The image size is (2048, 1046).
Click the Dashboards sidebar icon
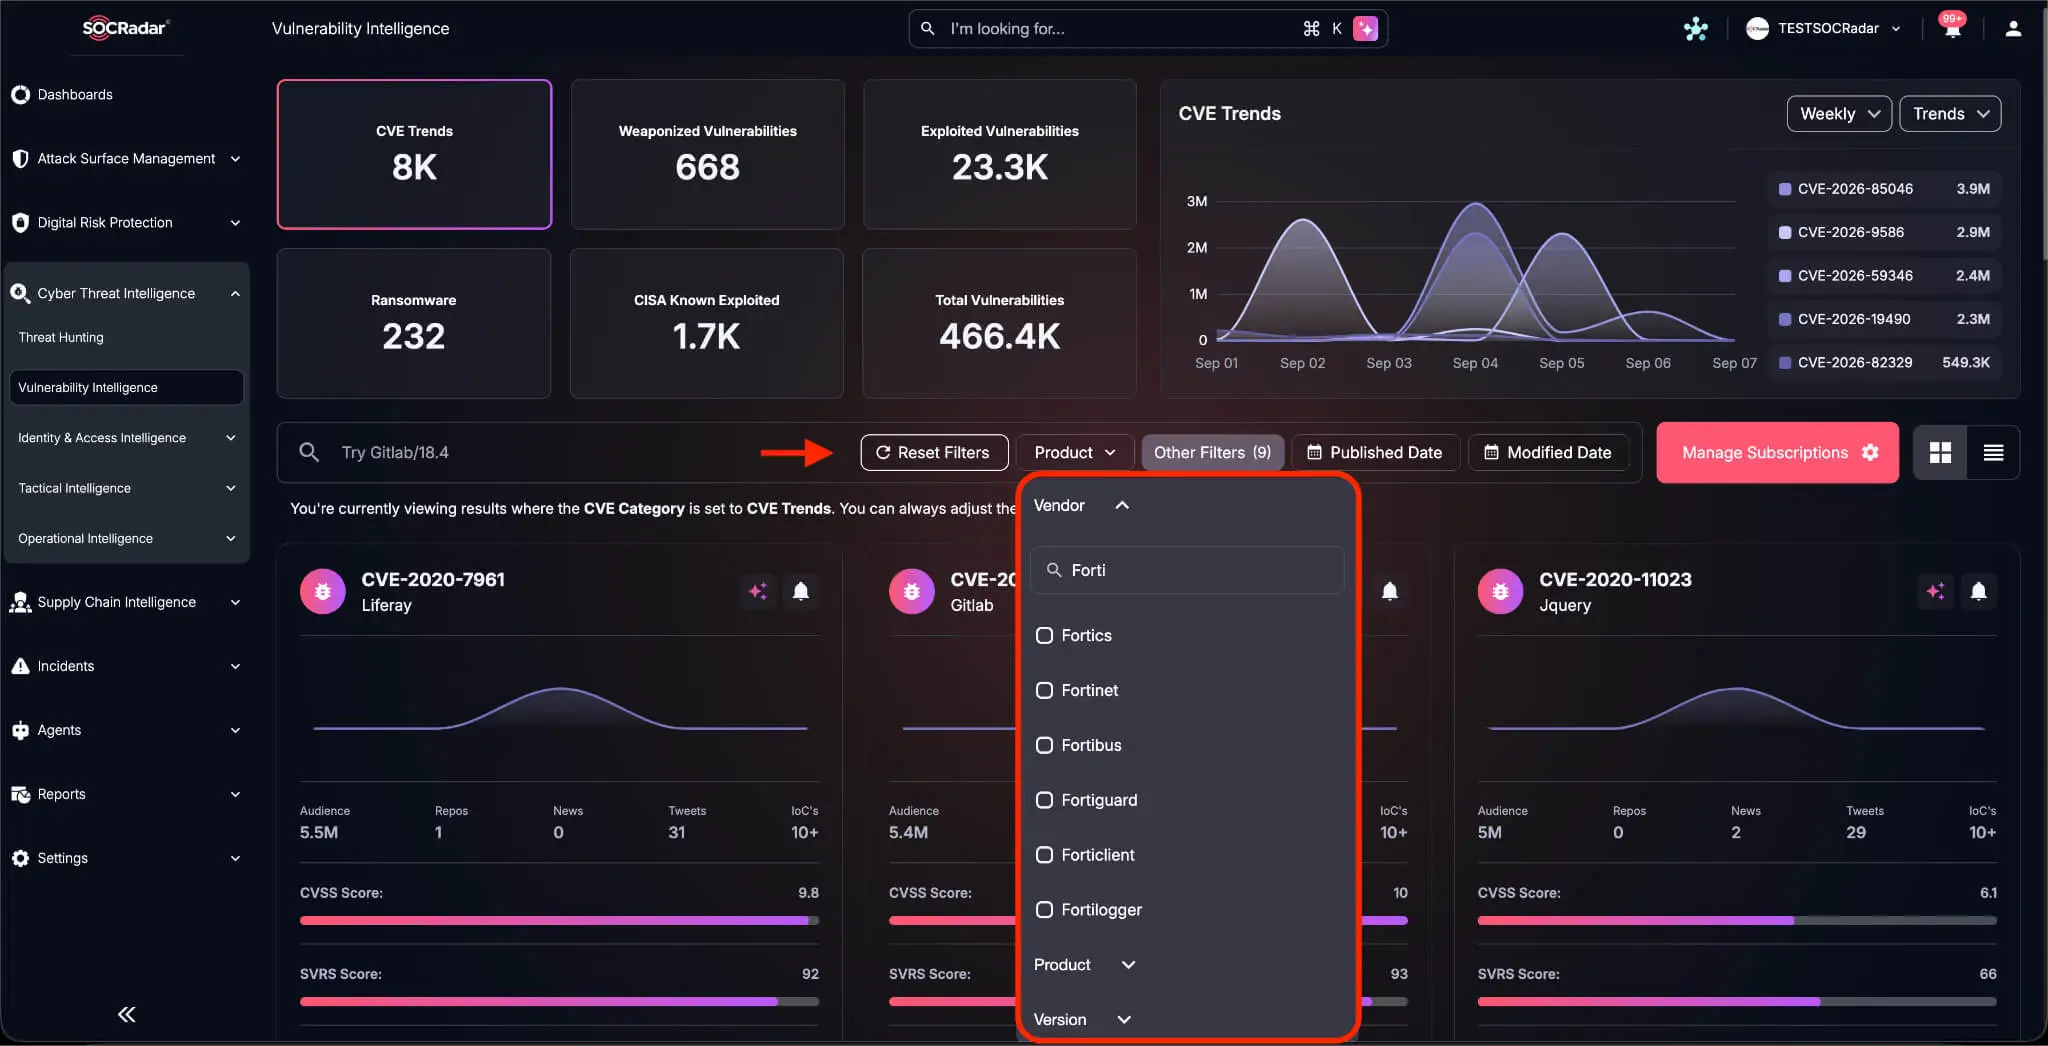point(20,95)
